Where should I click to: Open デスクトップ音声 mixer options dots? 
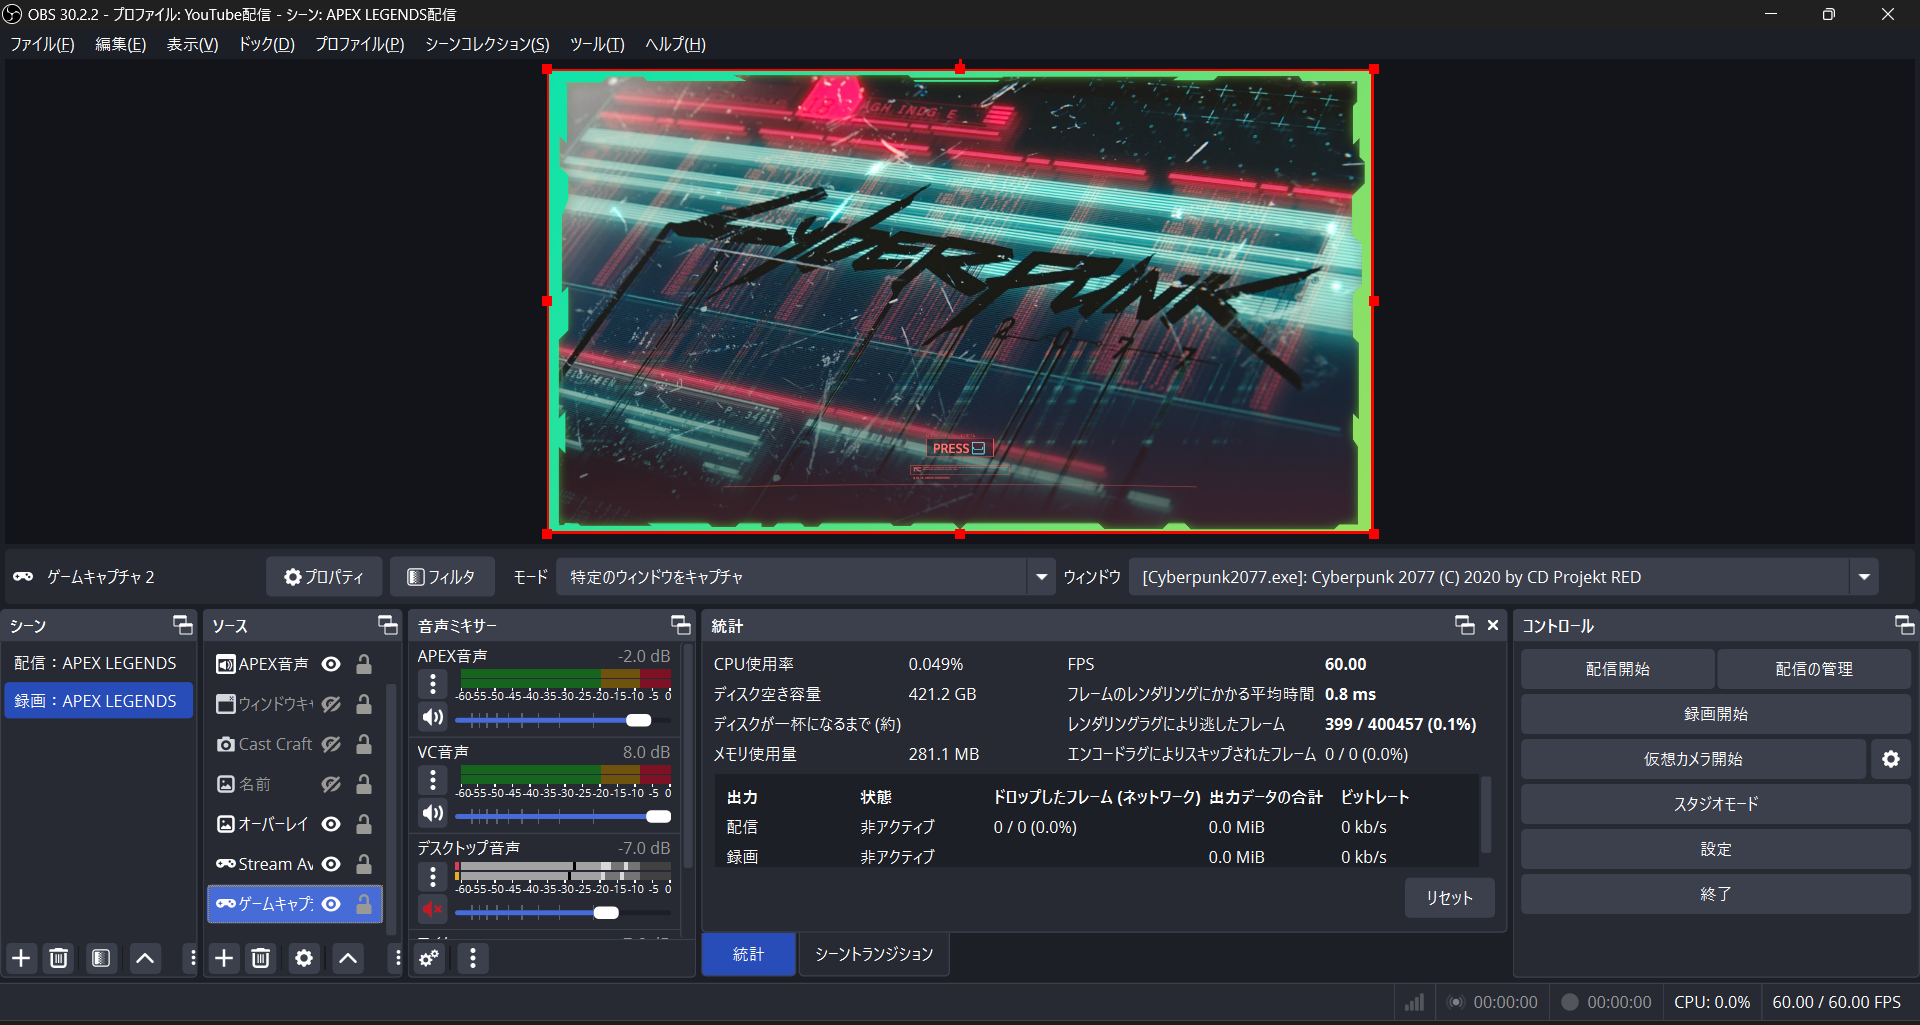433,877
